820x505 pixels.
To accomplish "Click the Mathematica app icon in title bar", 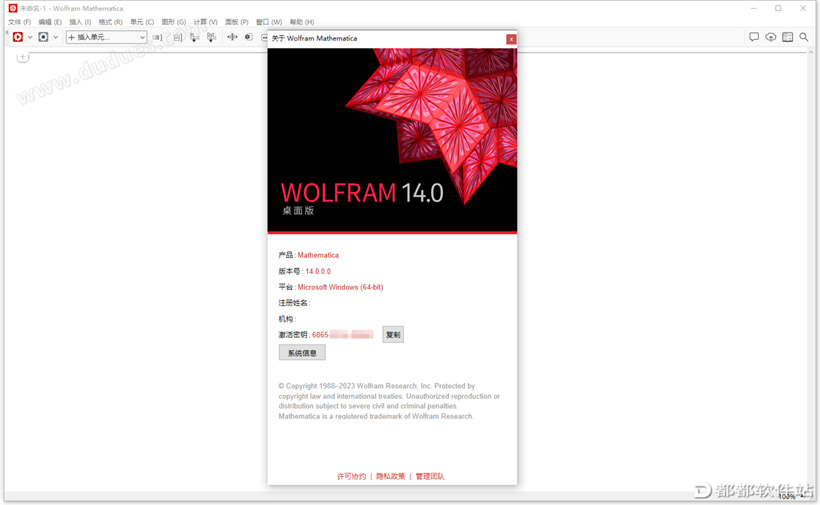I will click(13, 8).
